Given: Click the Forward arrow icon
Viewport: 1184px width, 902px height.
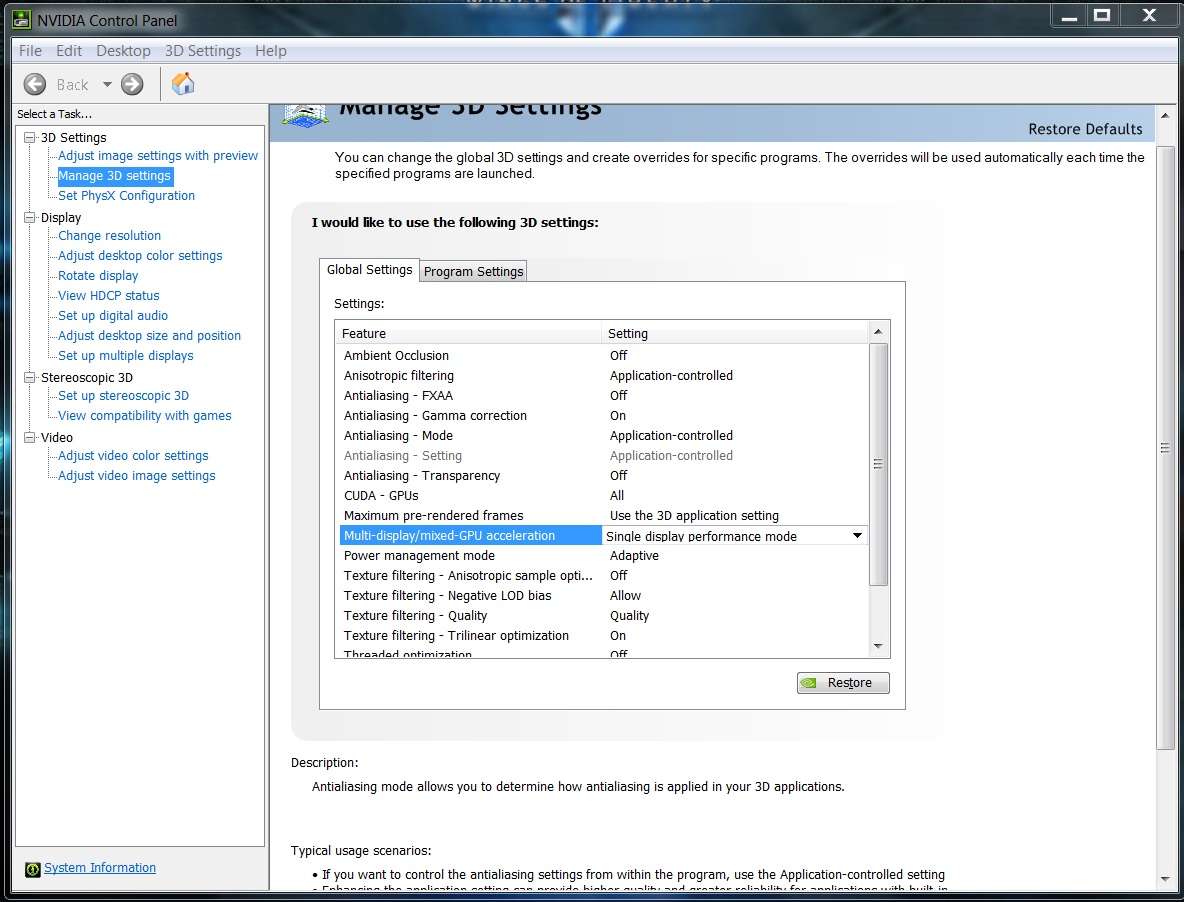Looking at the screenshot, I should (132, 85).
